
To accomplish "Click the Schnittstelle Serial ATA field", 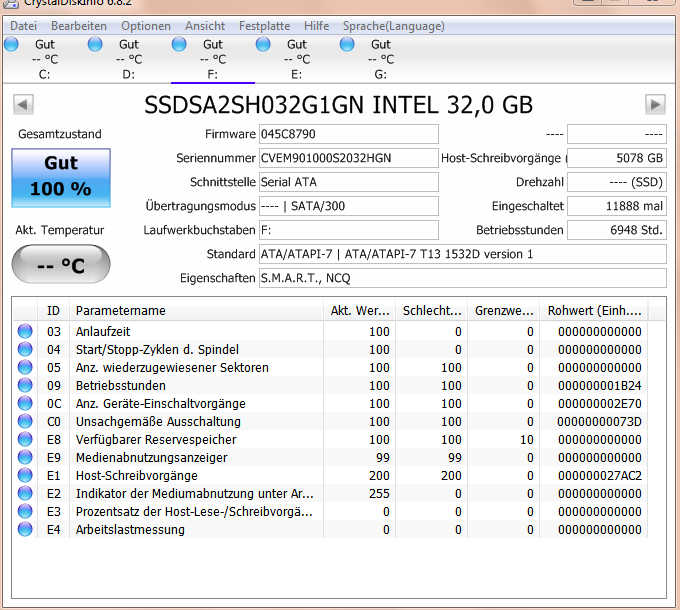I will (x=349, y=182).
